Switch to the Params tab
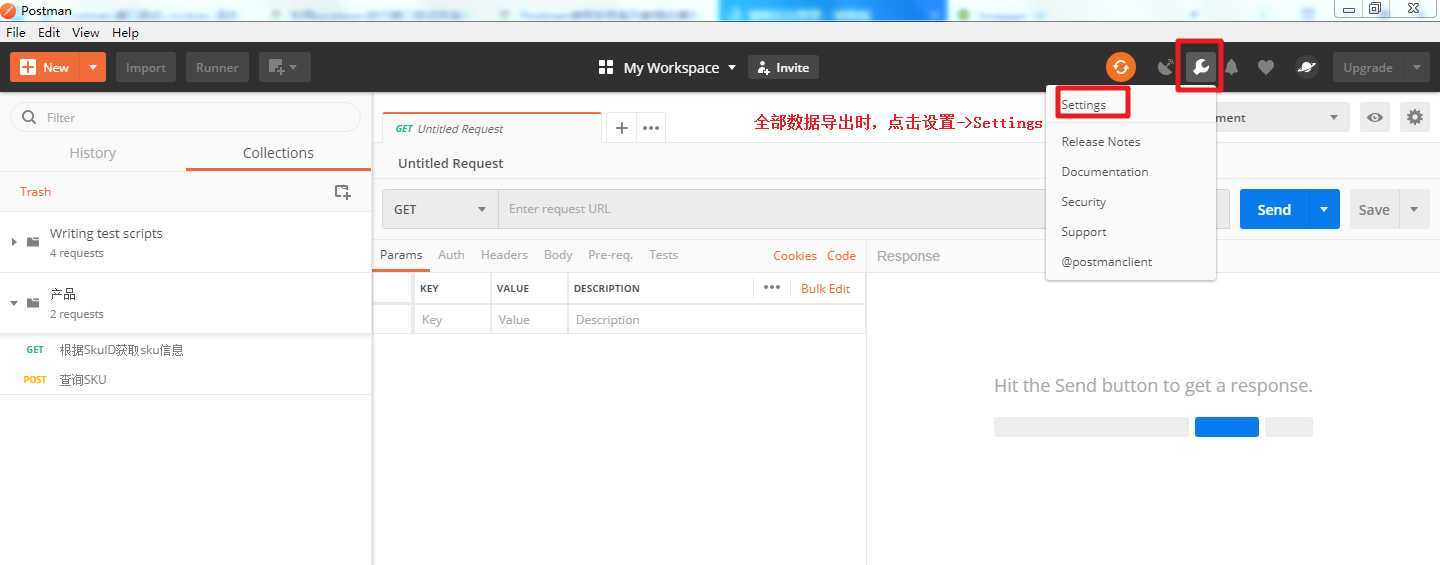 401,255
